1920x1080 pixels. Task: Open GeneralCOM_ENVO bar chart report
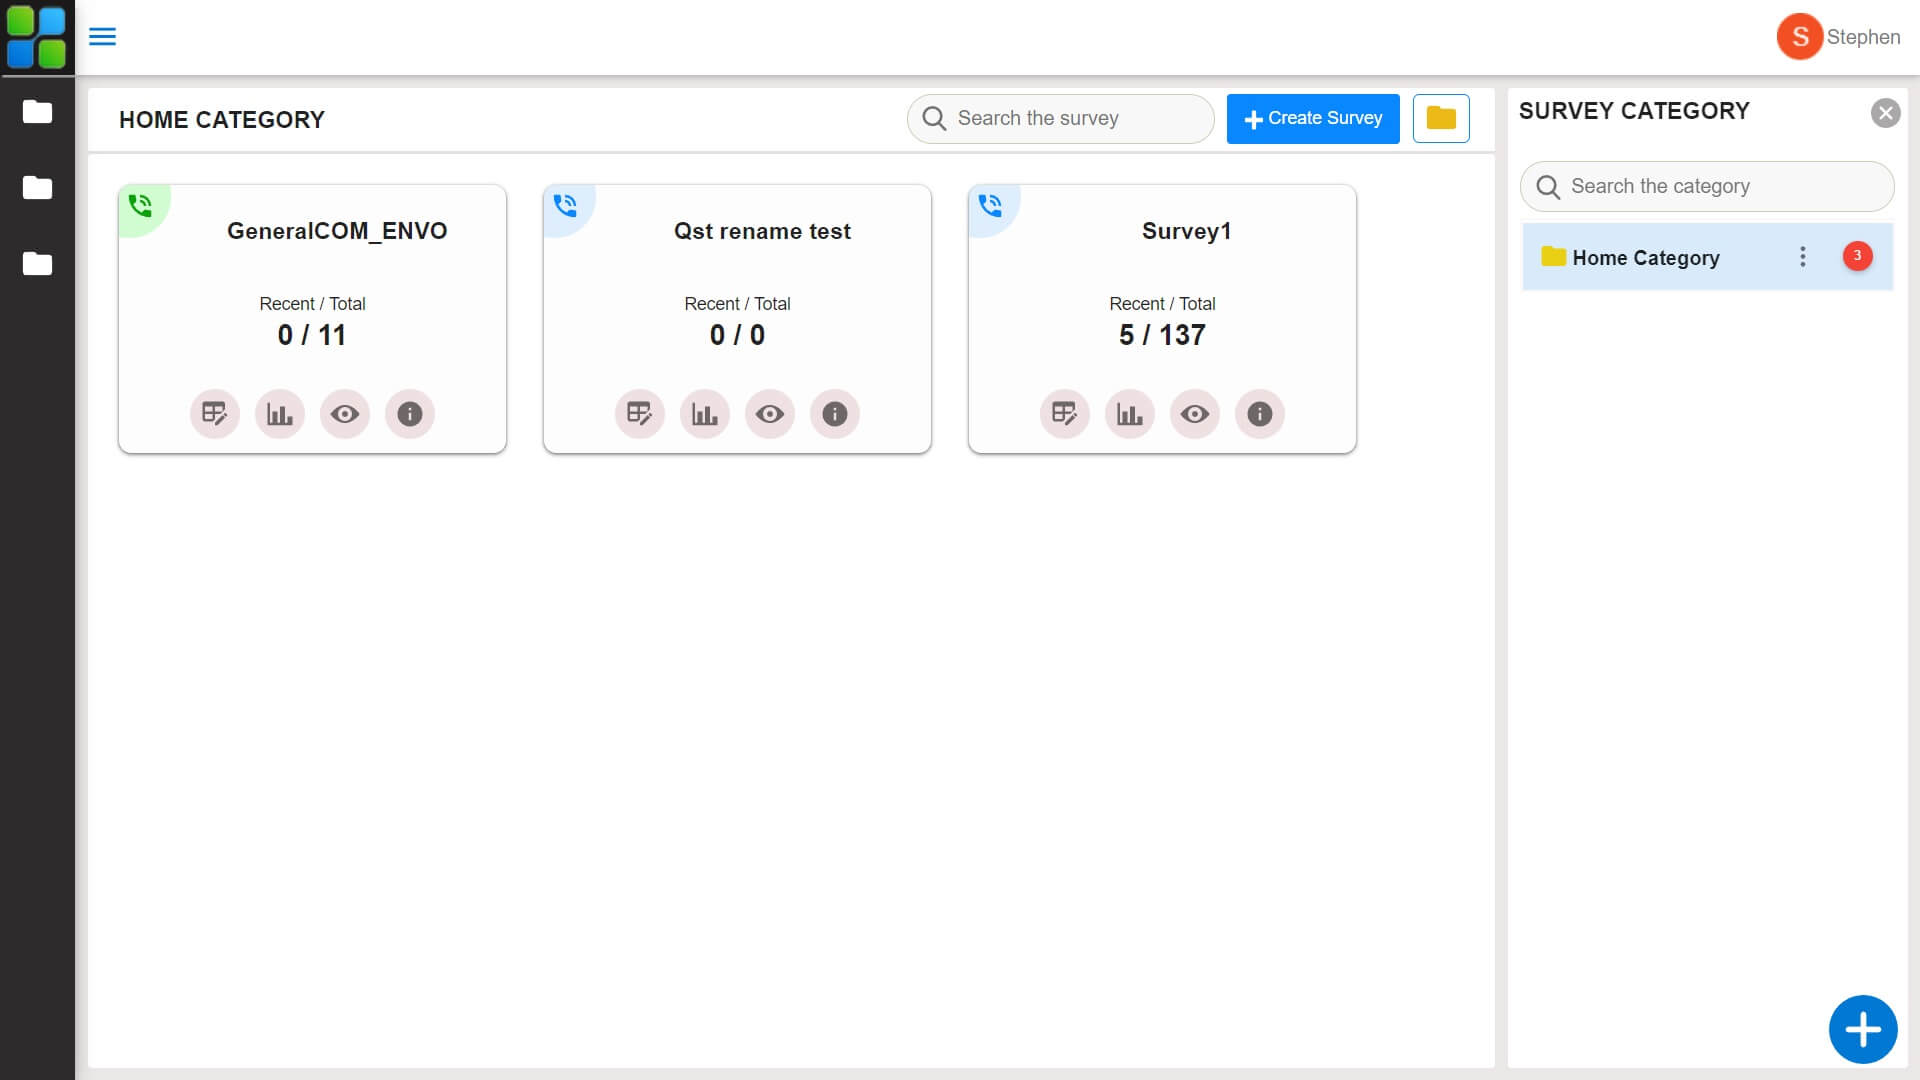click(x=280, y=414)
